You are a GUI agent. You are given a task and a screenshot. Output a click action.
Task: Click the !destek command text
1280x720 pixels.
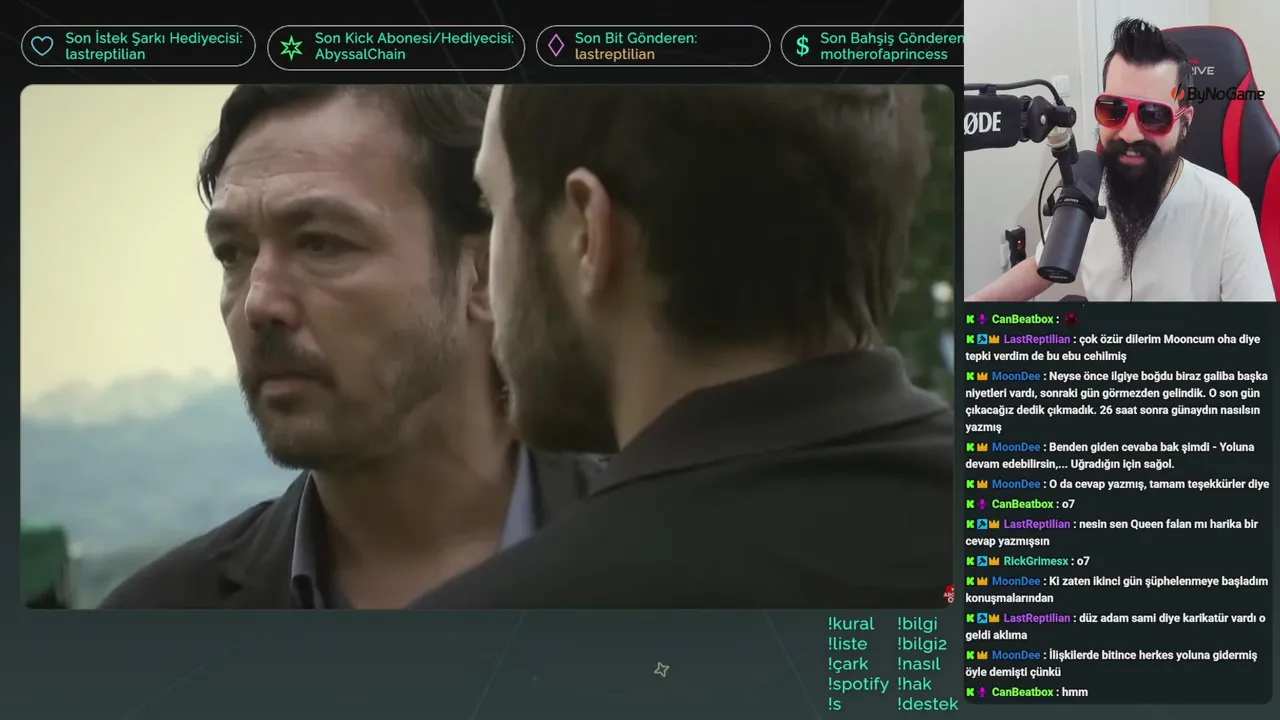(x=927, y=704)
